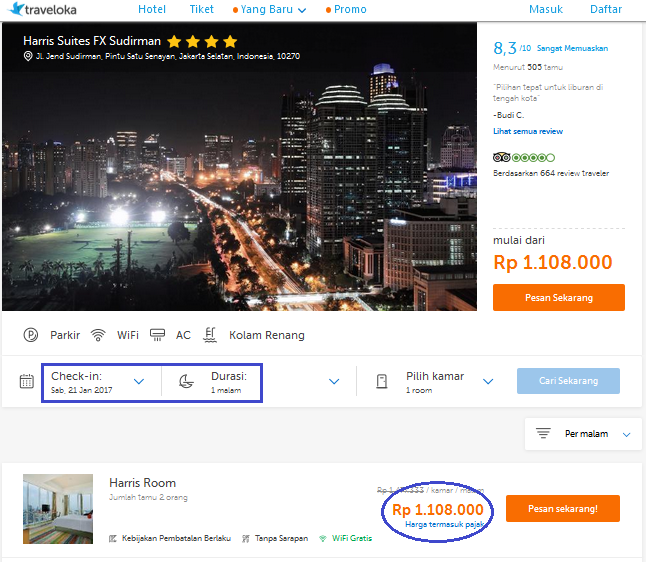The image size is (646, 562).
Task: Click Masuk to log in
Action: (545, 9)
